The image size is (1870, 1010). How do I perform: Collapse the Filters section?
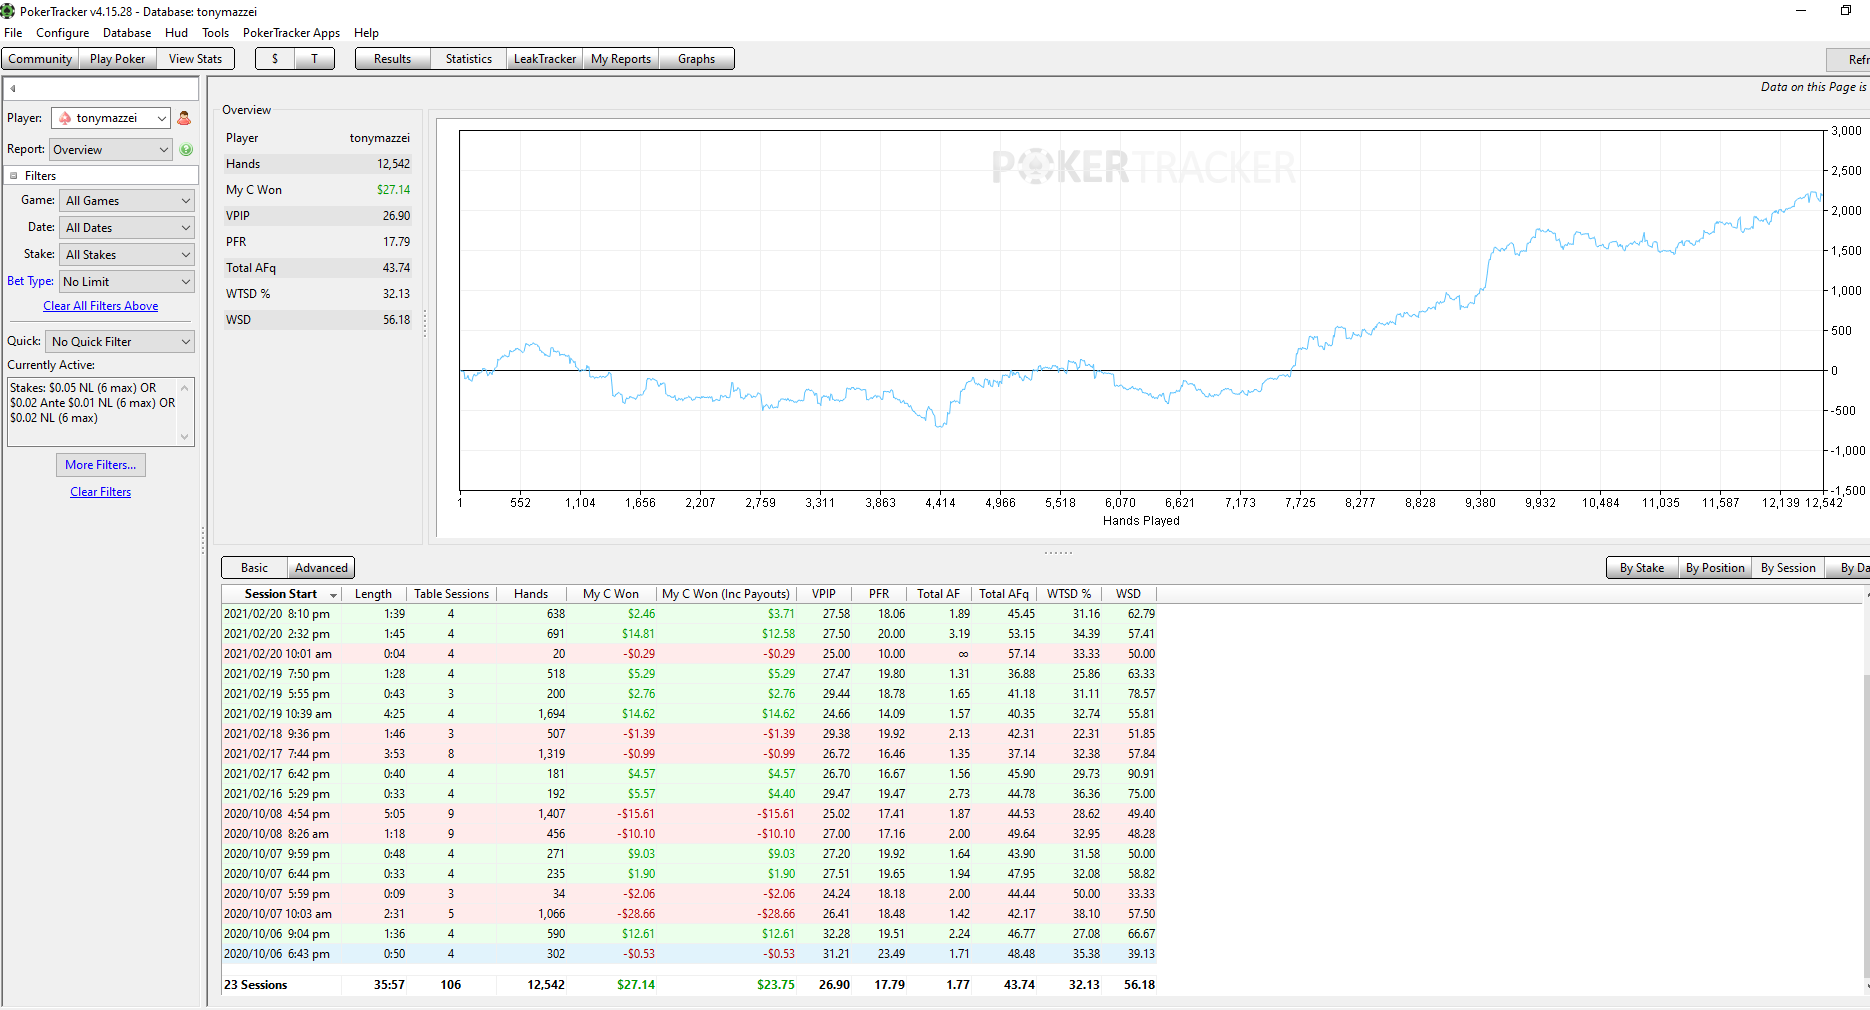(x=14, y=176)
